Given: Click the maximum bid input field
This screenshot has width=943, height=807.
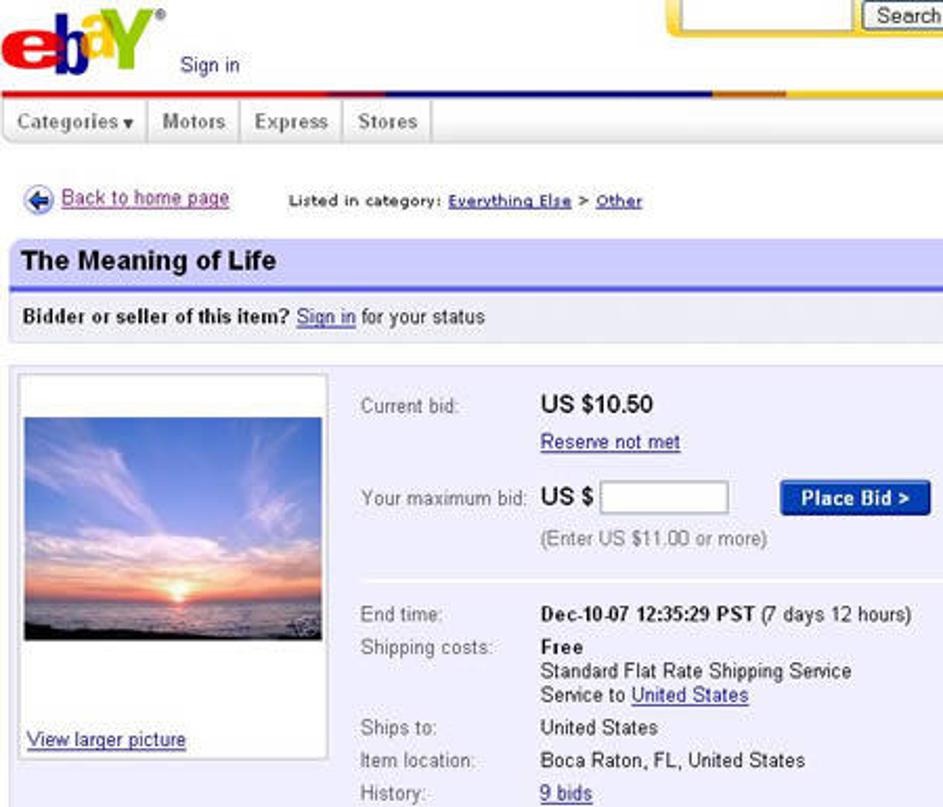Looking at the screenshot, I should pyautogui.click(x=664, y=497).
